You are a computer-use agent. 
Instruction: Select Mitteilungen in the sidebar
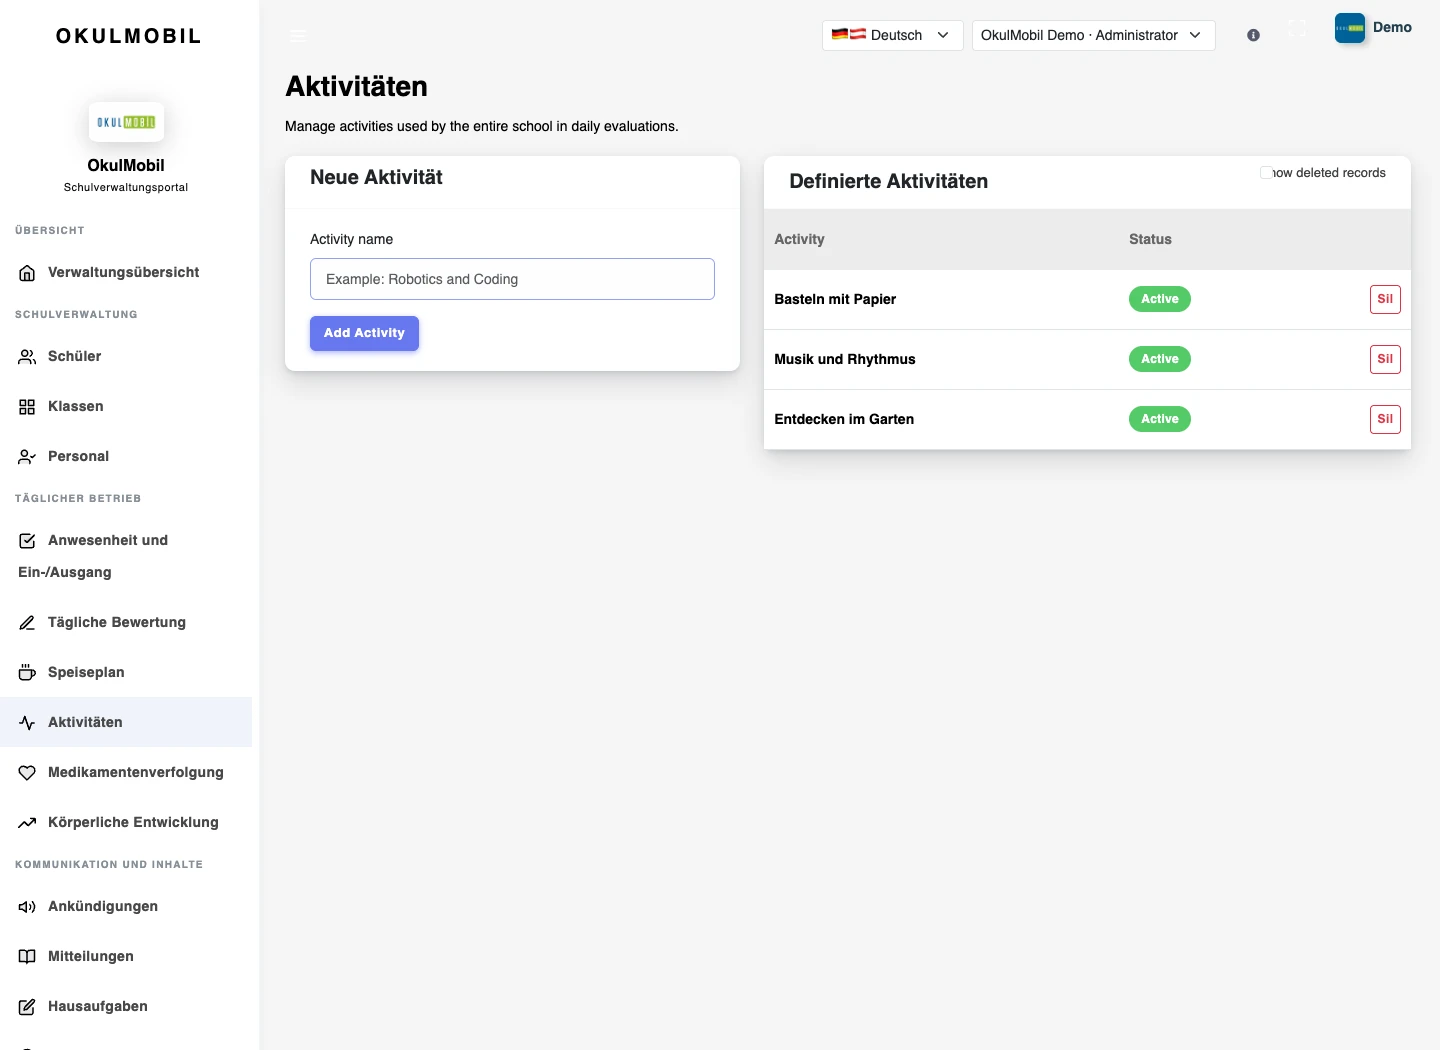[x=126, y=957]
